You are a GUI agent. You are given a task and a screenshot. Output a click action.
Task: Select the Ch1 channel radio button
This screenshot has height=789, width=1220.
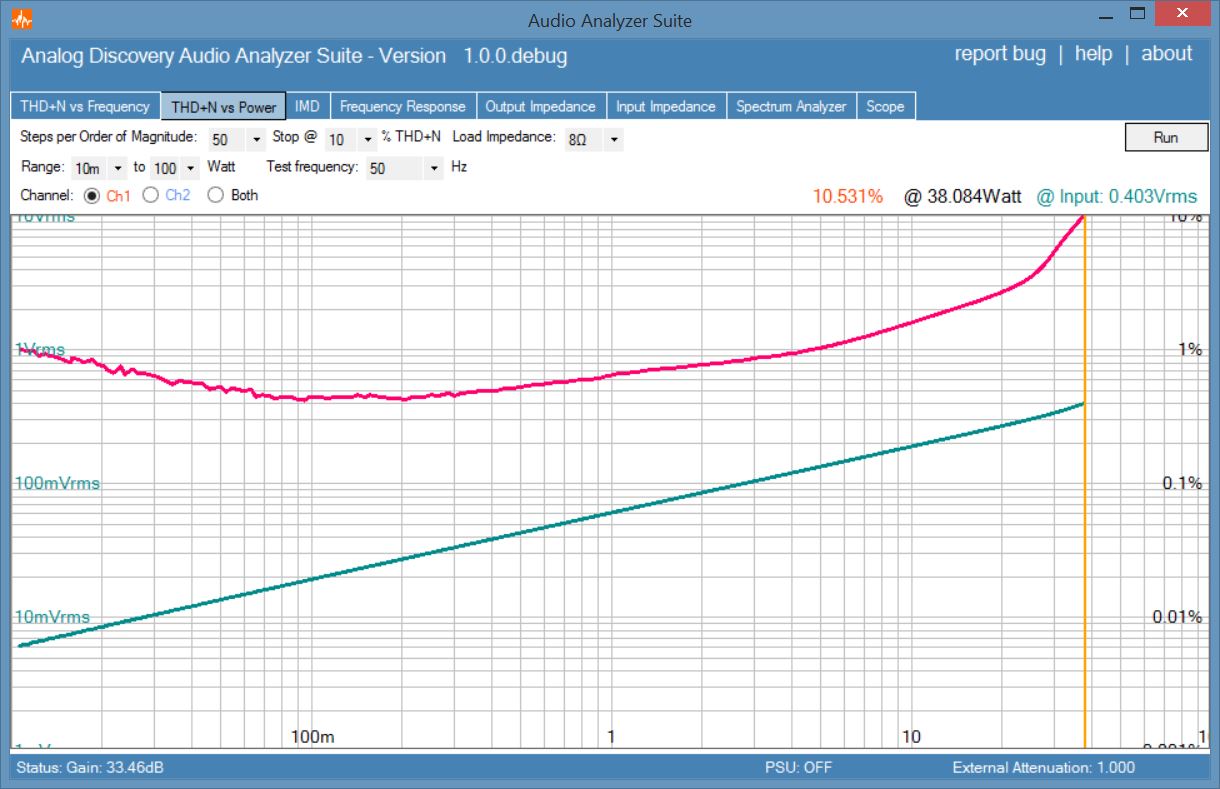(93, 196)
